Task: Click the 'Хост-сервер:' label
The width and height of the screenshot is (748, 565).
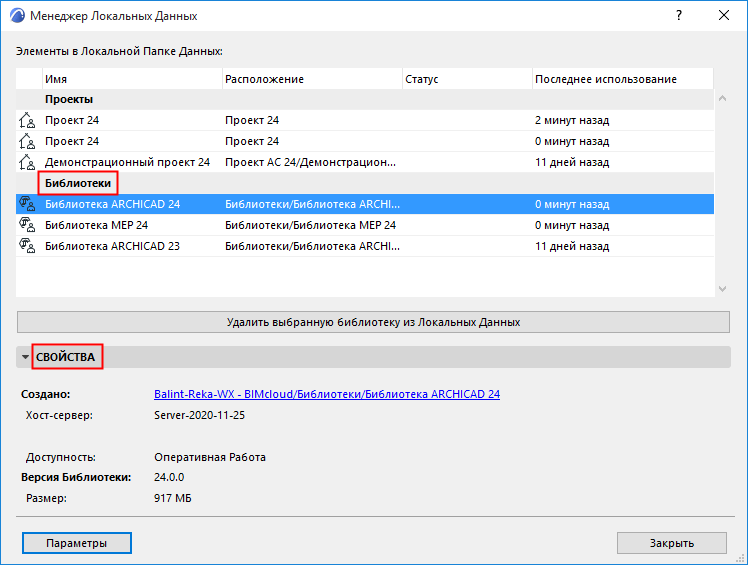Action: (59, 415)
